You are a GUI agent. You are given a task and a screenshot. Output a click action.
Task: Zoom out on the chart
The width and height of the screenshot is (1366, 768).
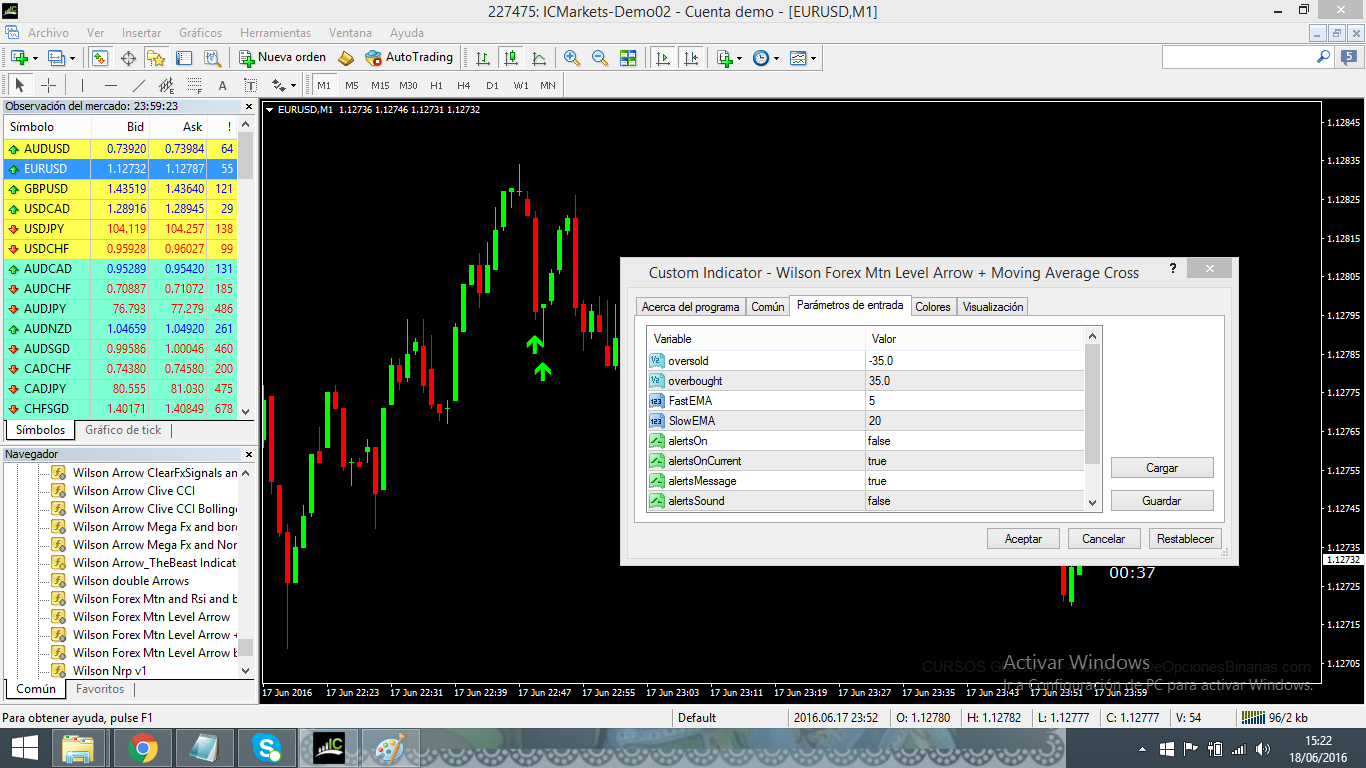point(600,58)
